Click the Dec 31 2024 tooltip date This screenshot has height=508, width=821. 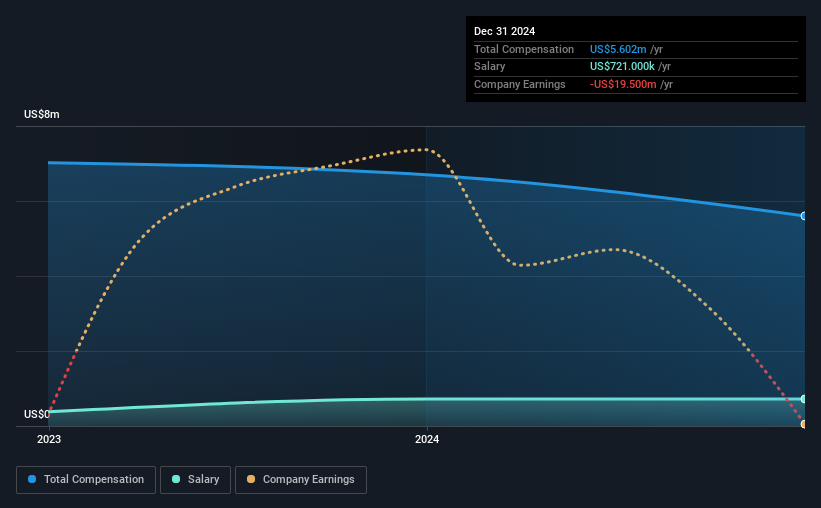pos(504,31)
